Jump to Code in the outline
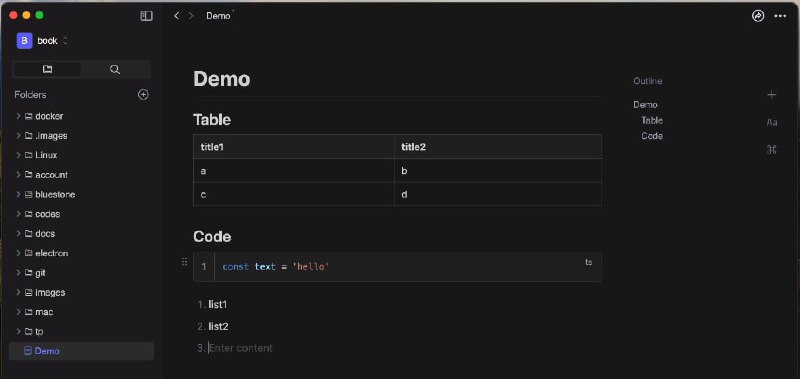The image size is (800, 379). (652, 136)
